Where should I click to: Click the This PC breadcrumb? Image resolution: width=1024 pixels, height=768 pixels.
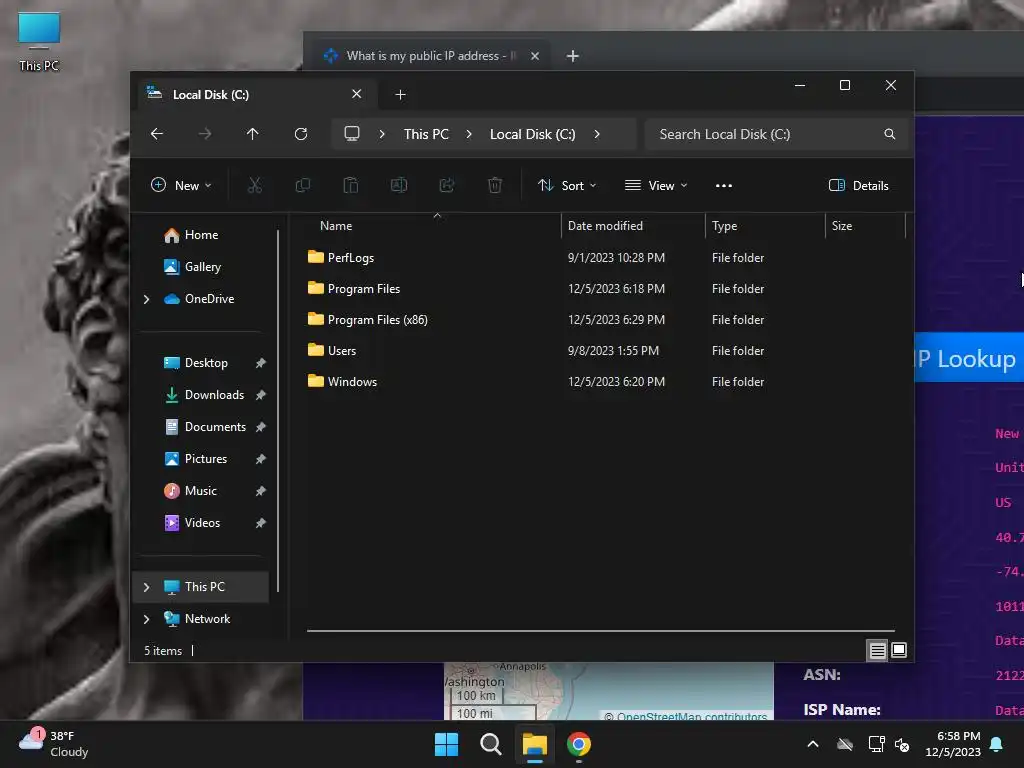(426, 134)
